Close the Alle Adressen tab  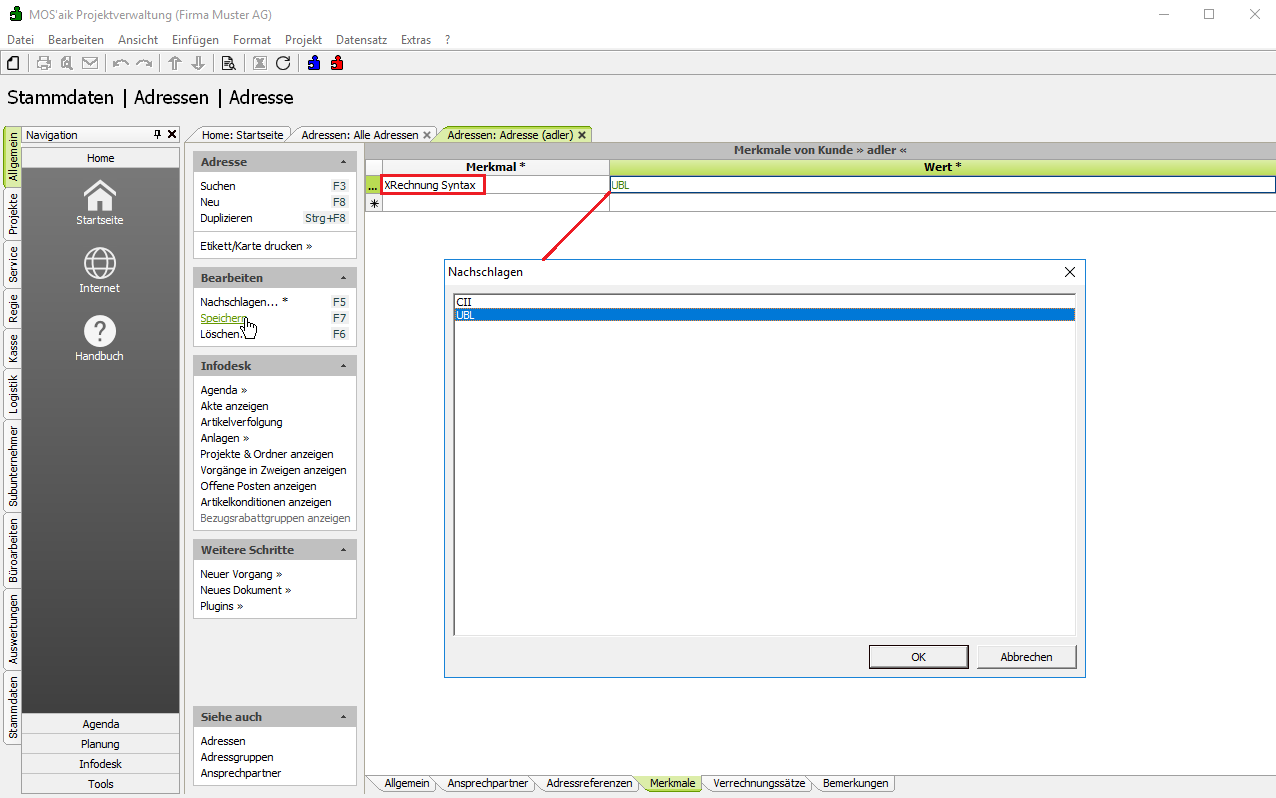(427, 135)
